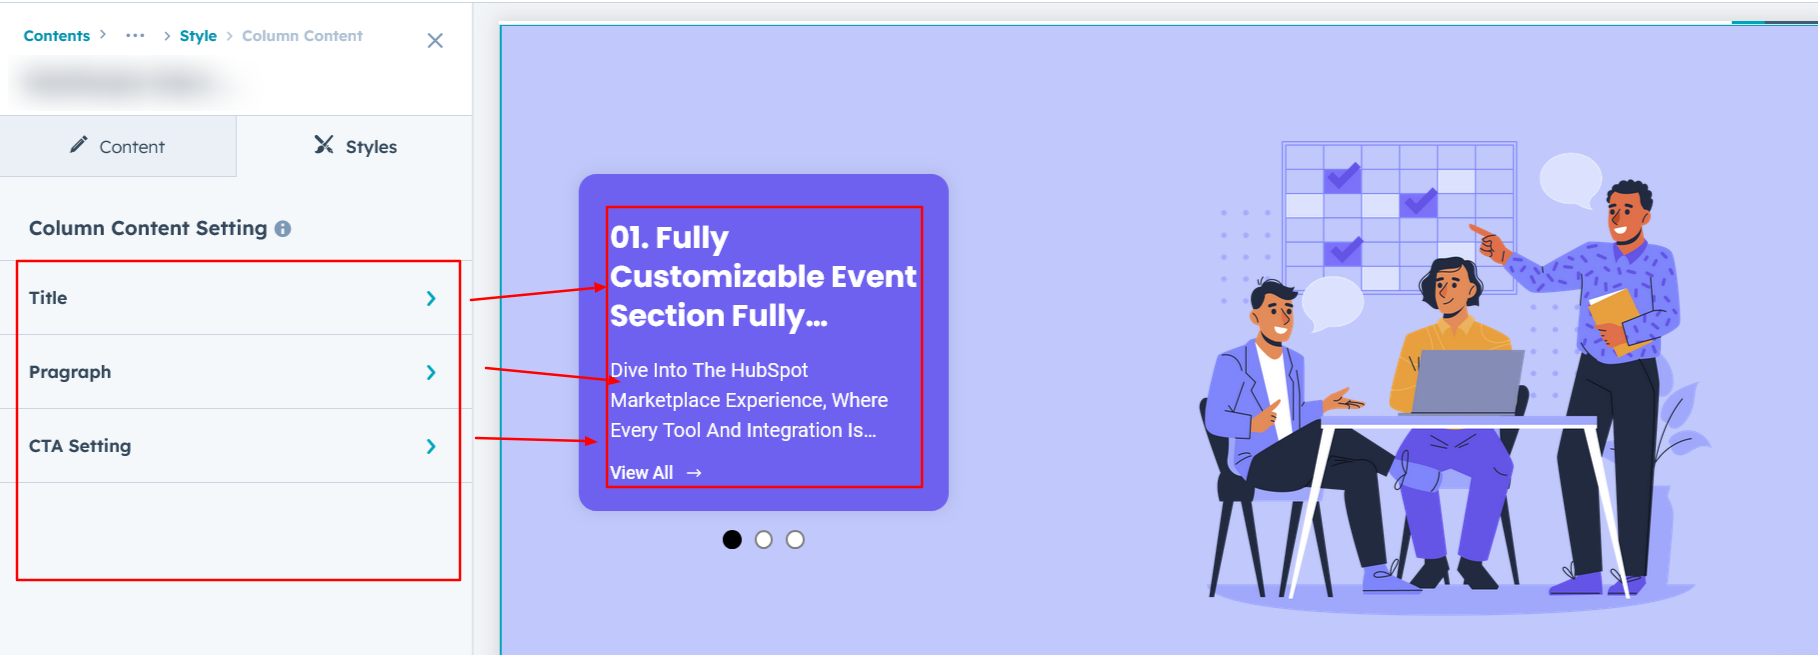The width and height of the screenshot is (1818, 655).
Task: Select the first slider dot
Action: click(x=732, y=540)
